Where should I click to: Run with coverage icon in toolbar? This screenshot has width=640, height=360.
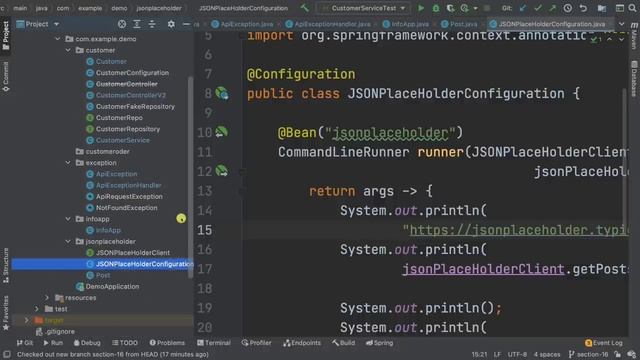(x=450, y=8)
